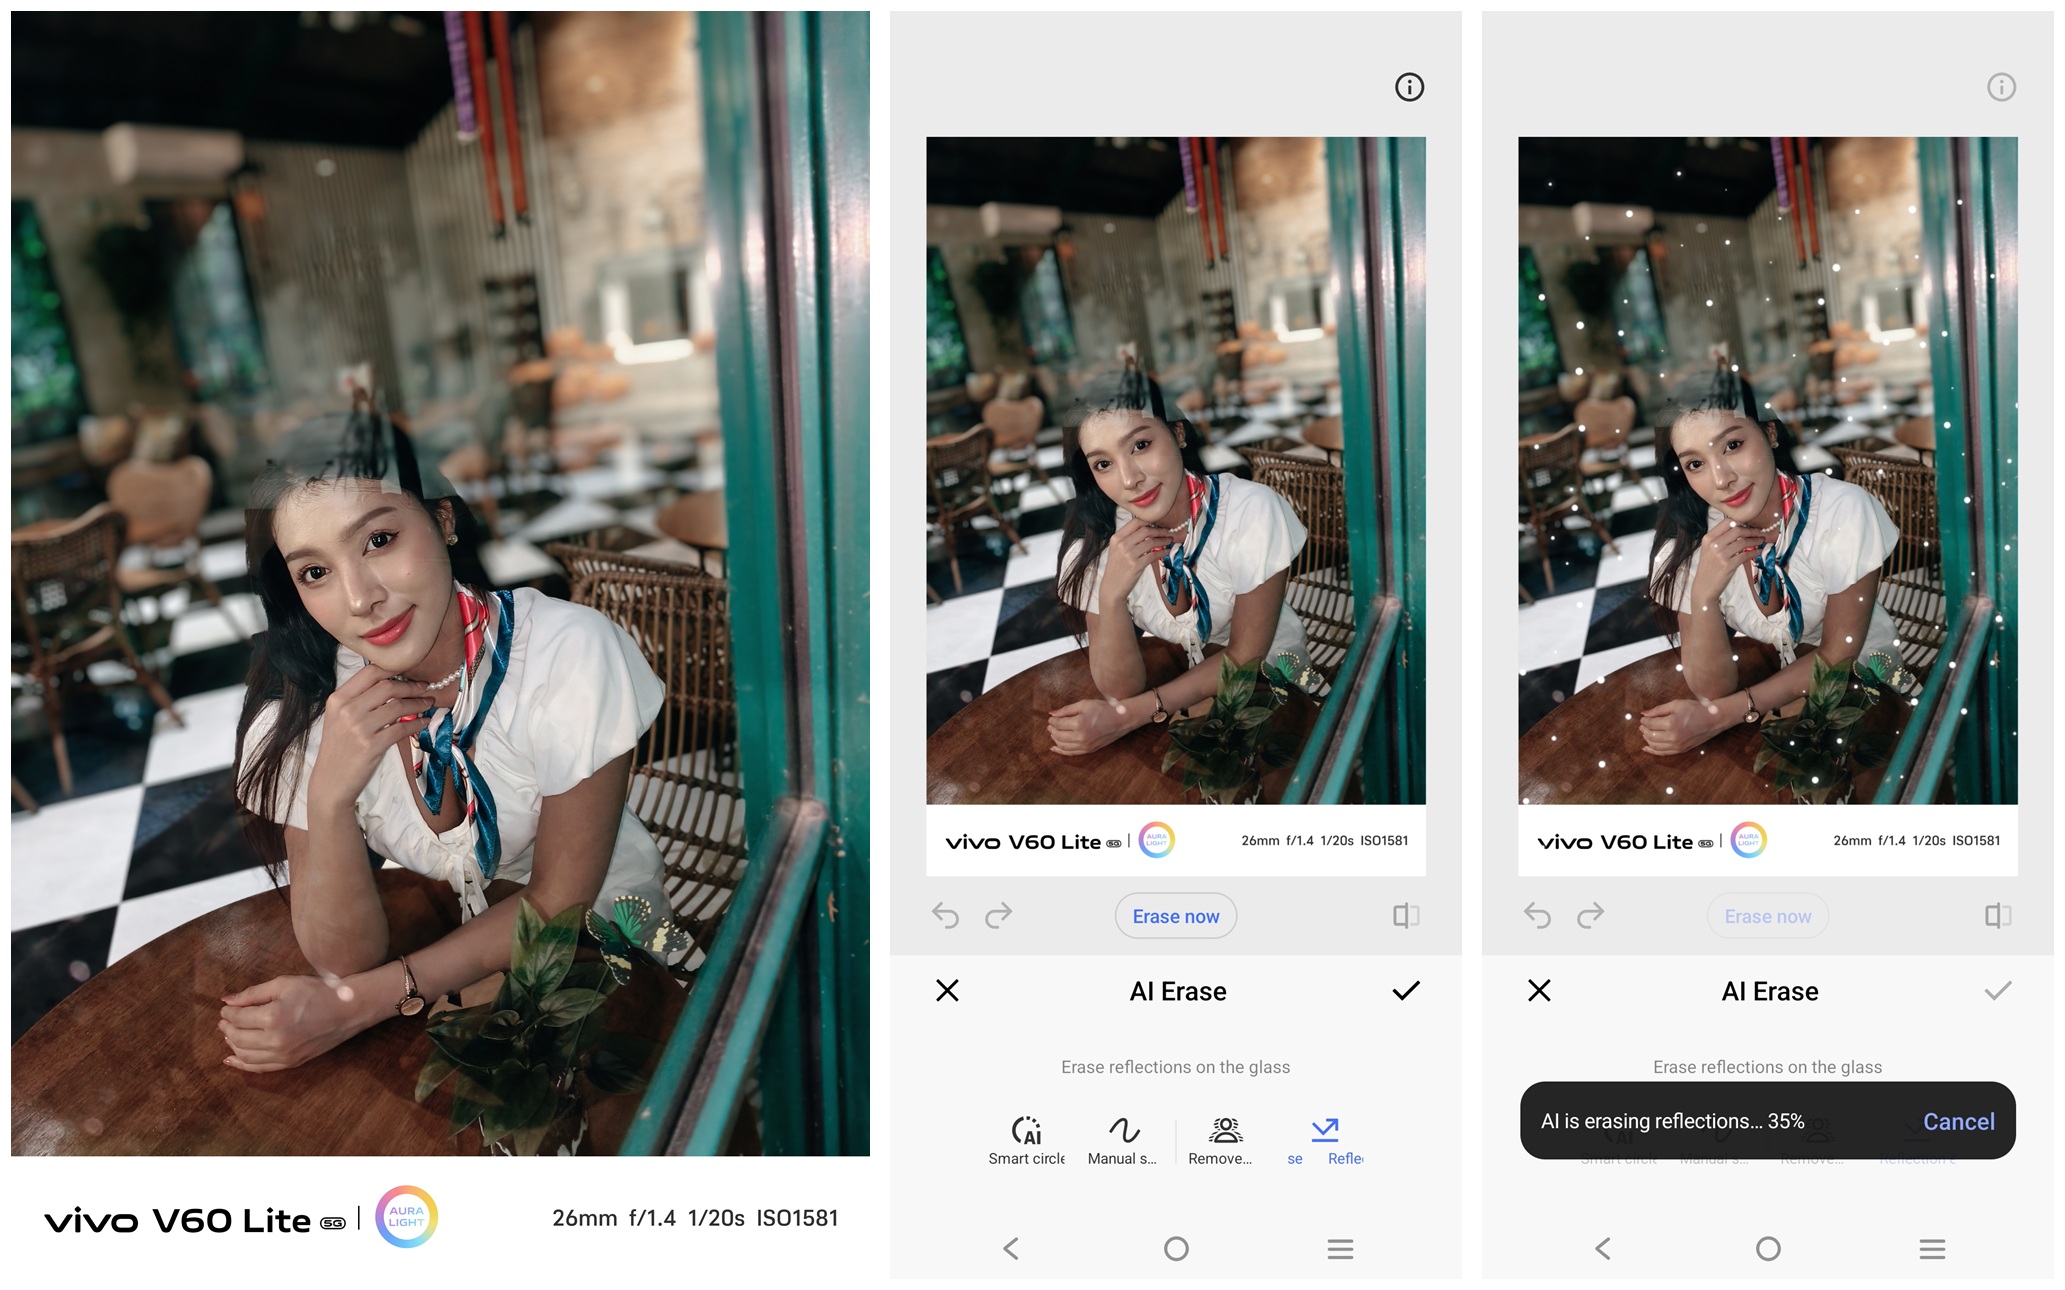Cancel the AI reflection erasing progress
This screenshot has width=2065, height=1290.
1957,1122
